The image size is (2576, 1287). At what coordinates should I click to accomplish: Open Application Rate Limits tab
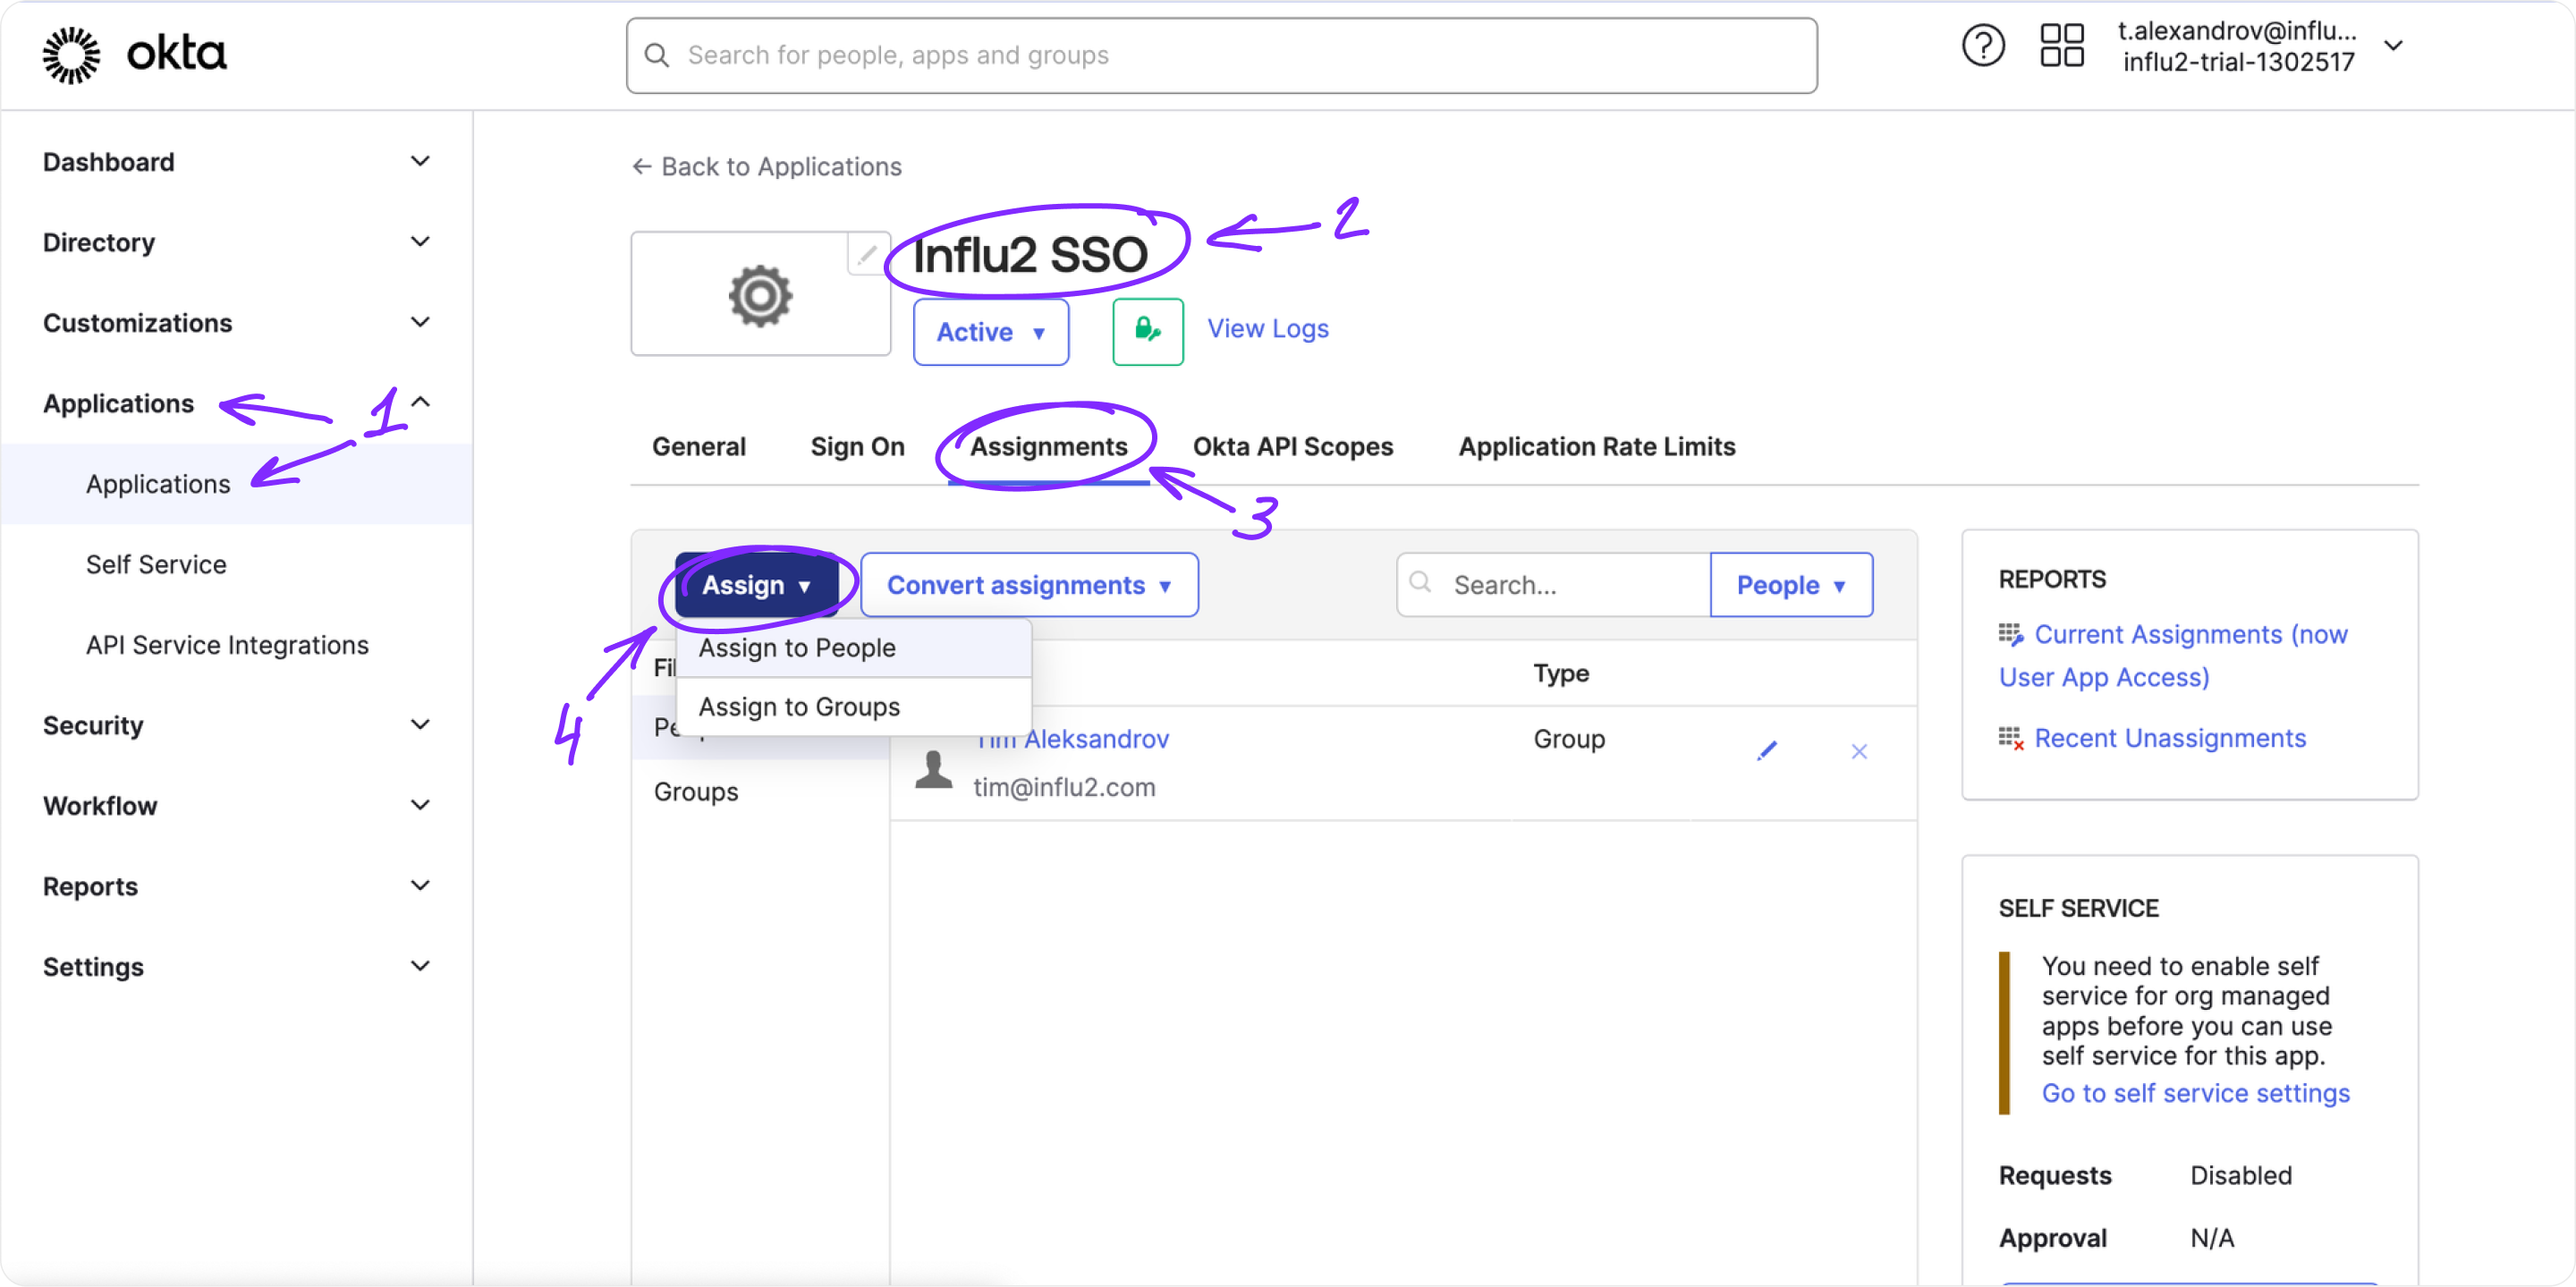coord(1596,447)
